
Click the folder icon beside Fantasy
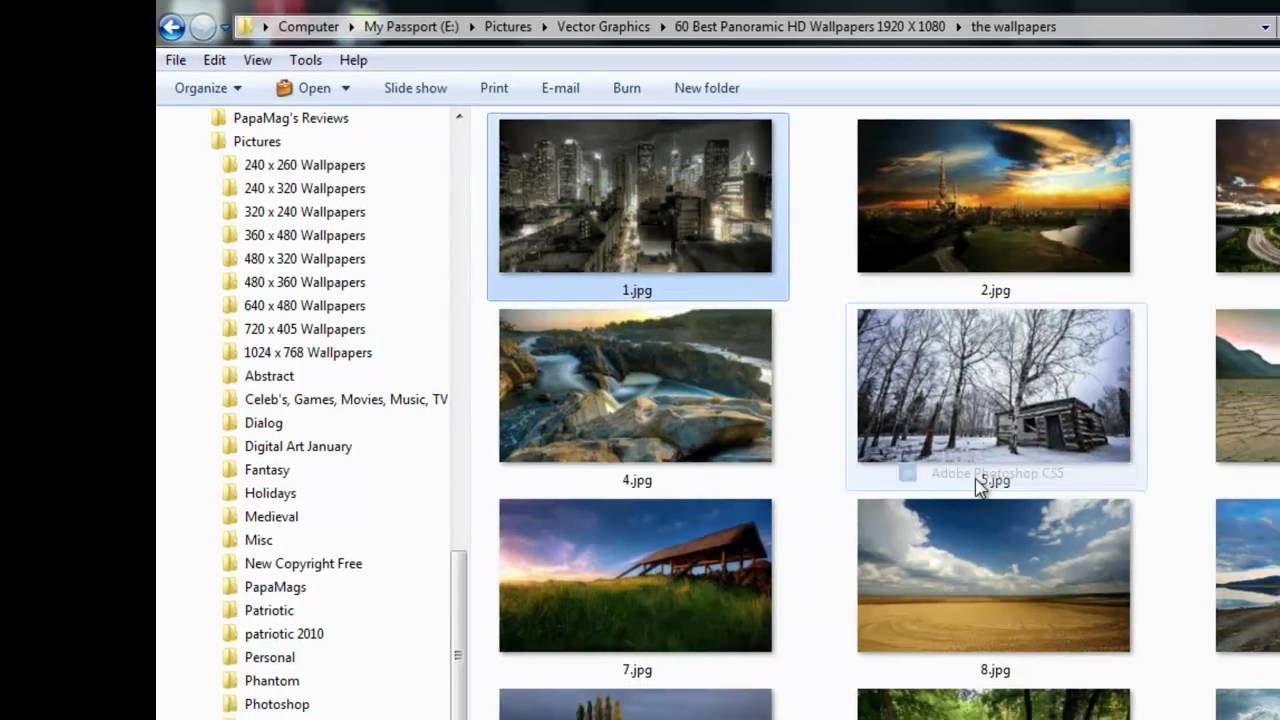point(229,470)
